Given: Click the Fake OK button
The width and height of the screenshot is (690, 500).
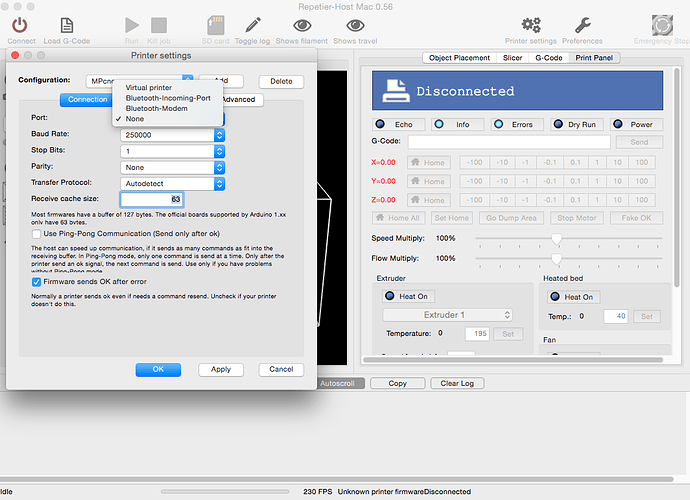Looking at the screenshot, I should coord(636,218).
